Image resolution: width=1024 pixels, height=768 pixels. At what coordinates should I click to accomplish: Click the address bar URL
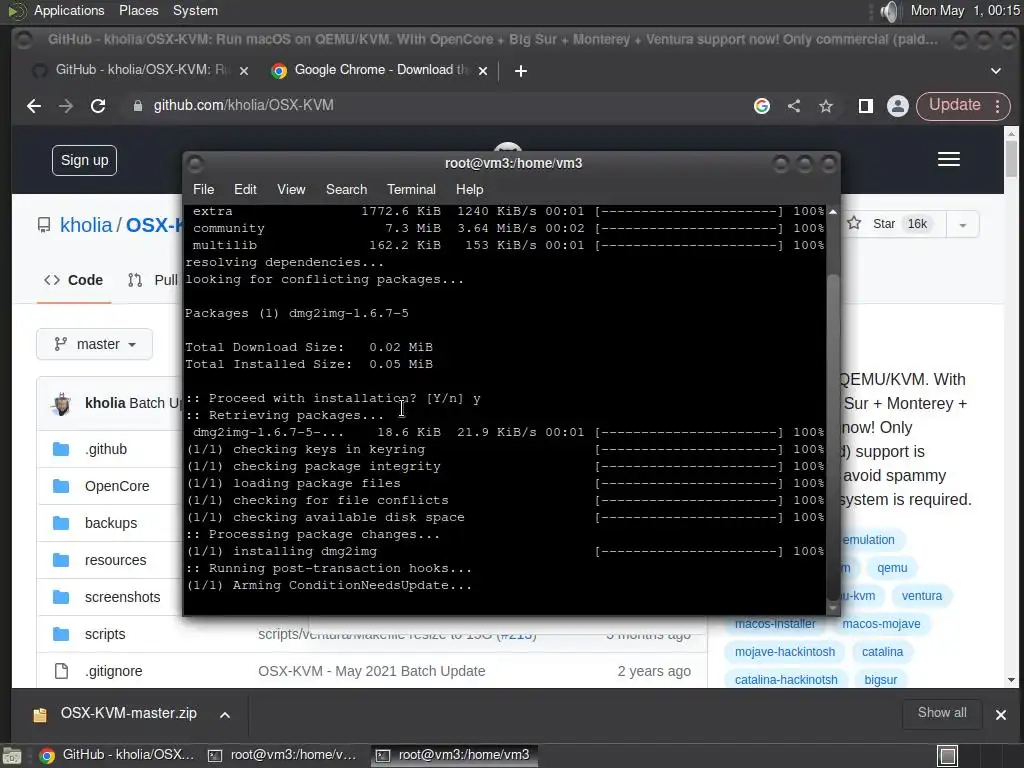tap(244, 105)
